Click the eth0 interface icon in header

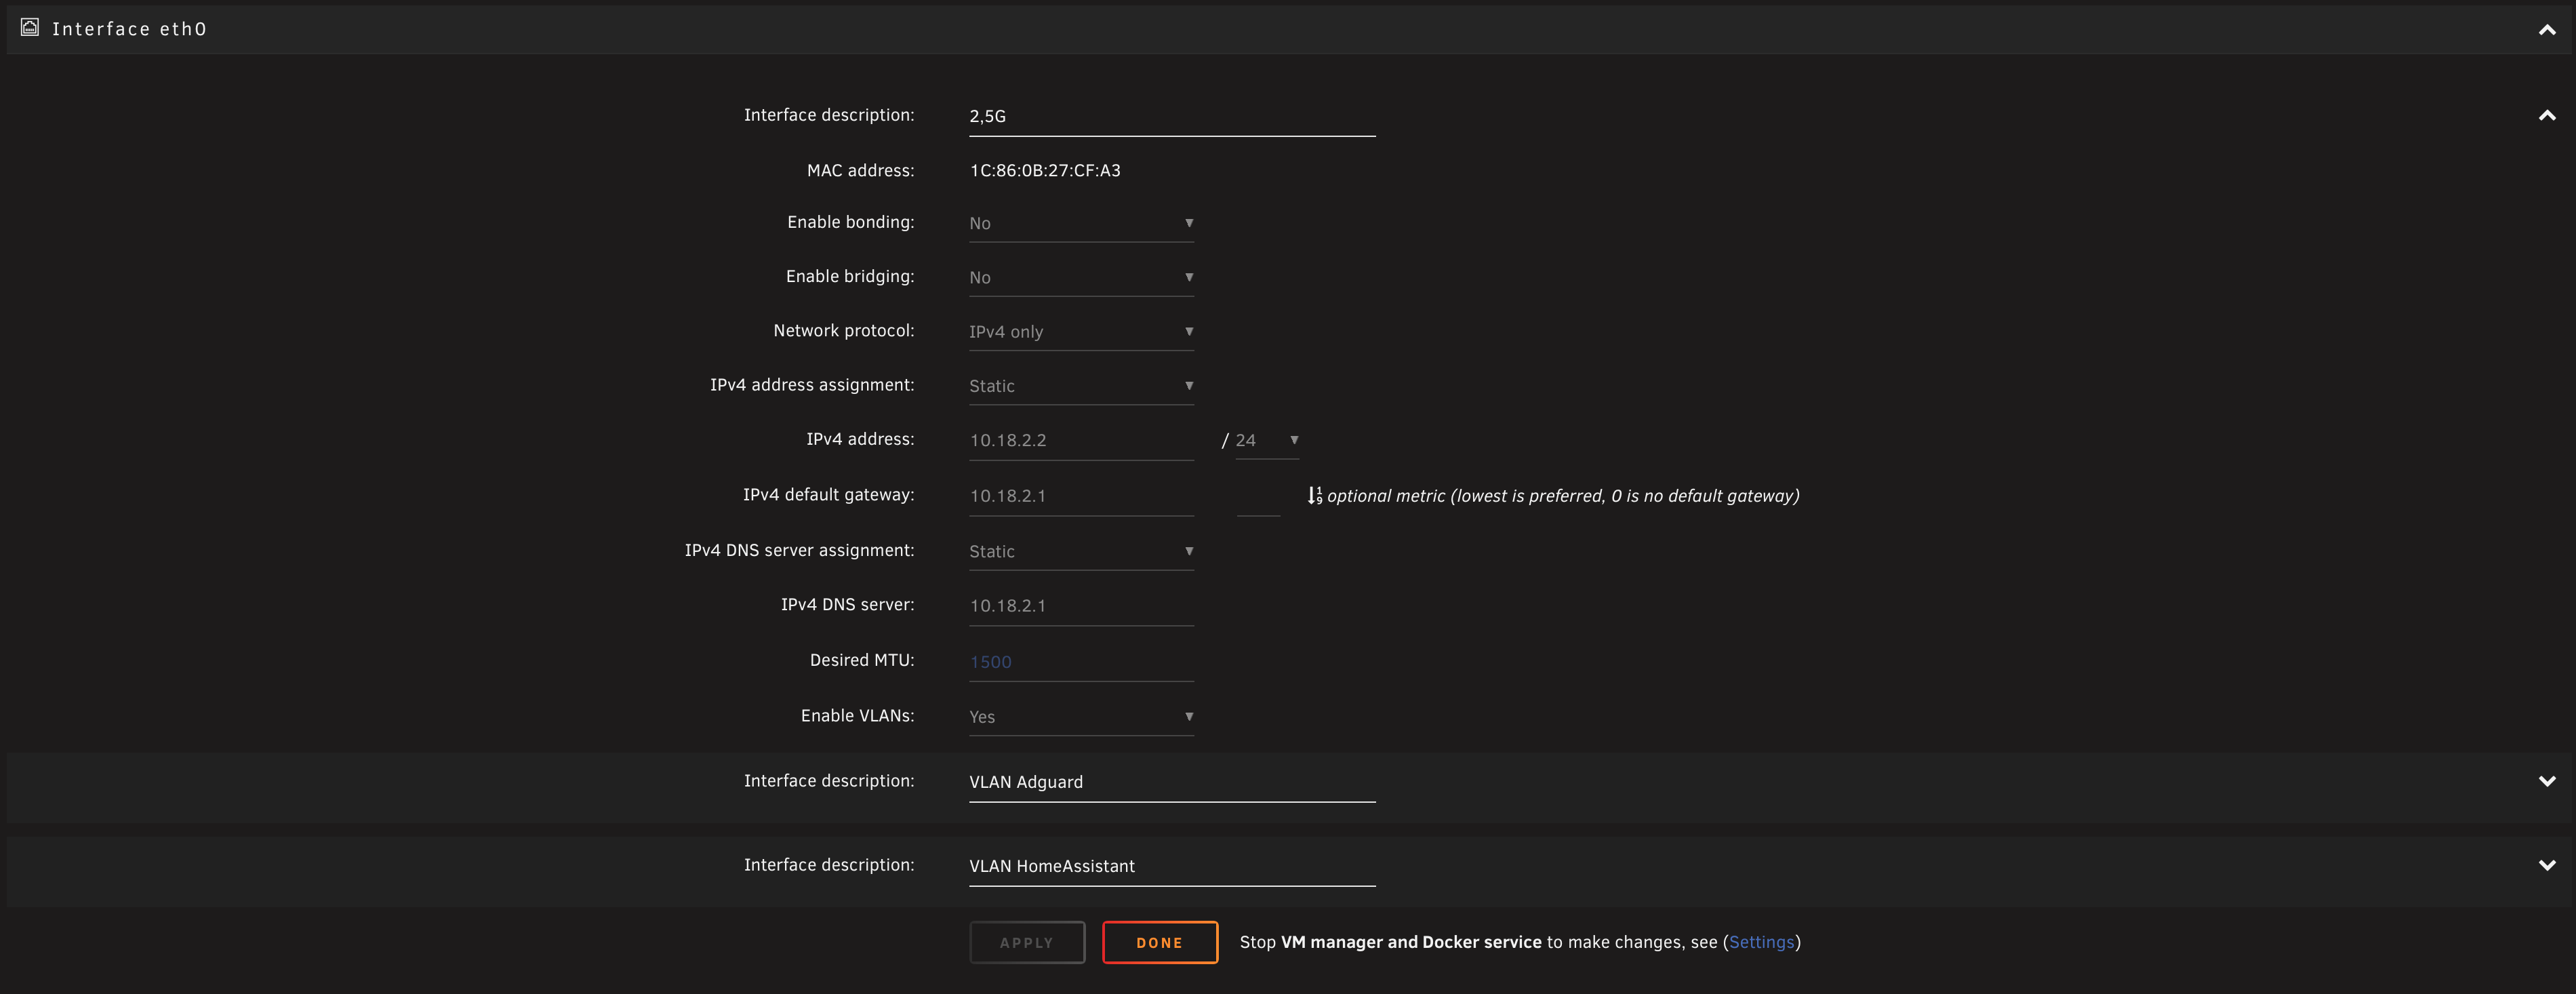coord(30,28)
